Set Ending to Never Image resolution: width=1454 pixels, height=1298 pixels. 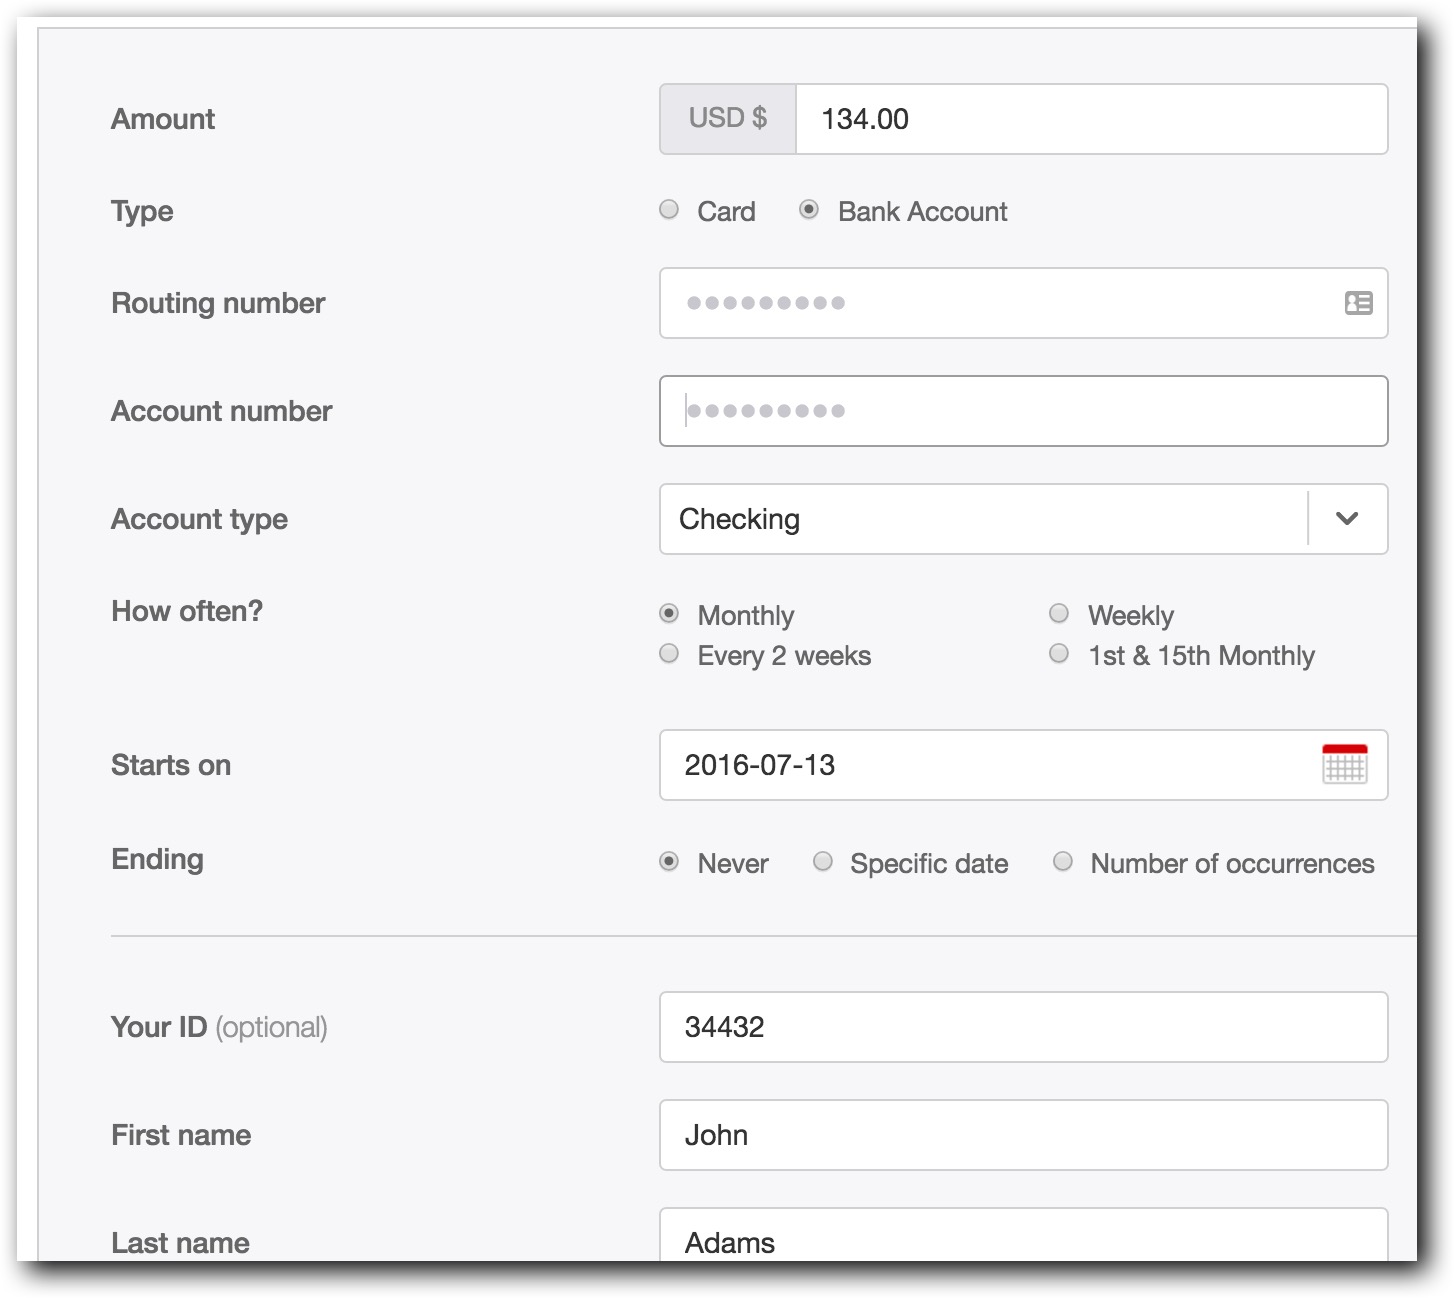click(668, 861)
